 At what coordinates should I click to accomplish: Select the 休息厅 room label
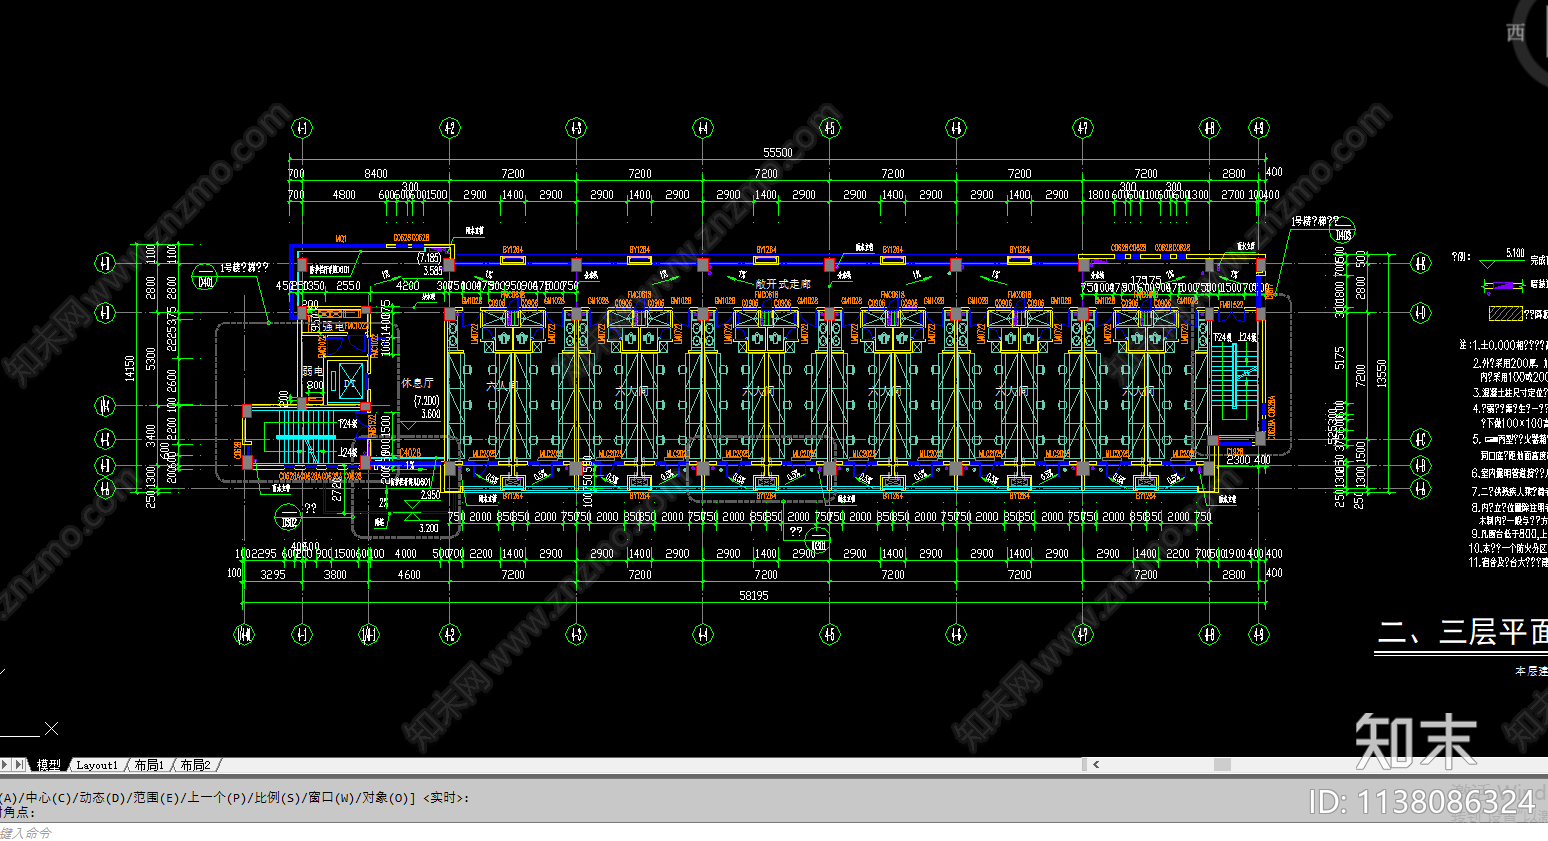tap(417, 383)
